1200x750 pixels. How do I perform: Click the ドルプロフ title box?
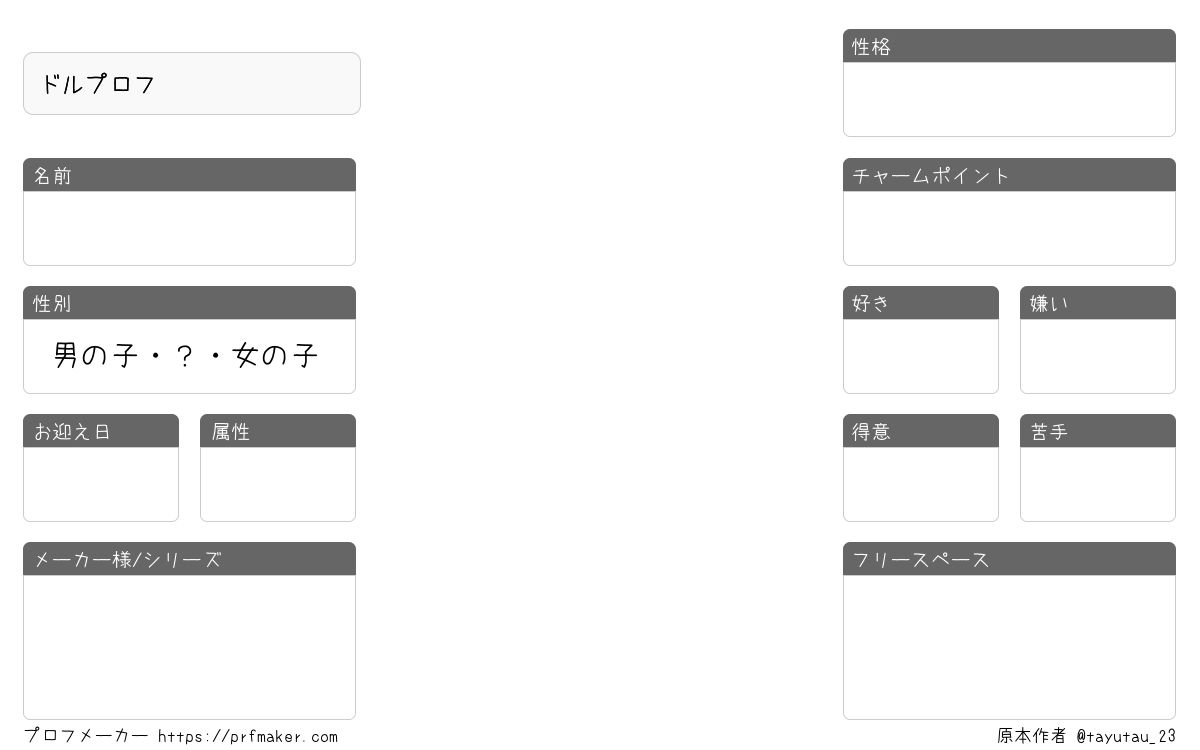[192, 84]
